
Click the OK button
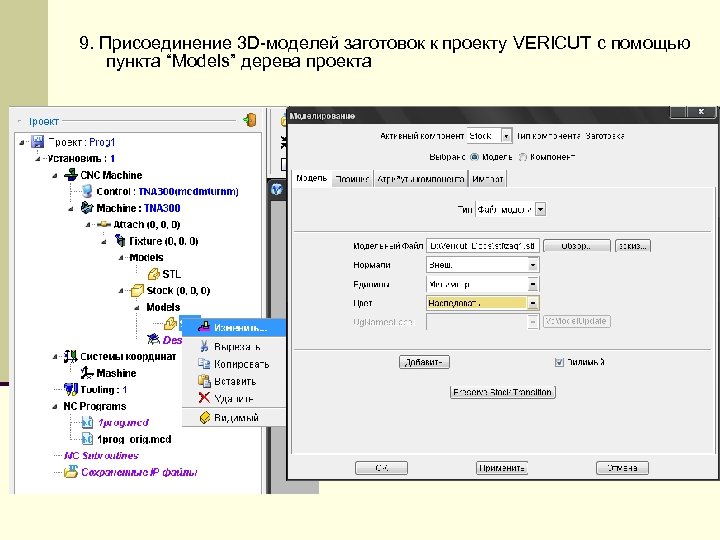point(381,468)
